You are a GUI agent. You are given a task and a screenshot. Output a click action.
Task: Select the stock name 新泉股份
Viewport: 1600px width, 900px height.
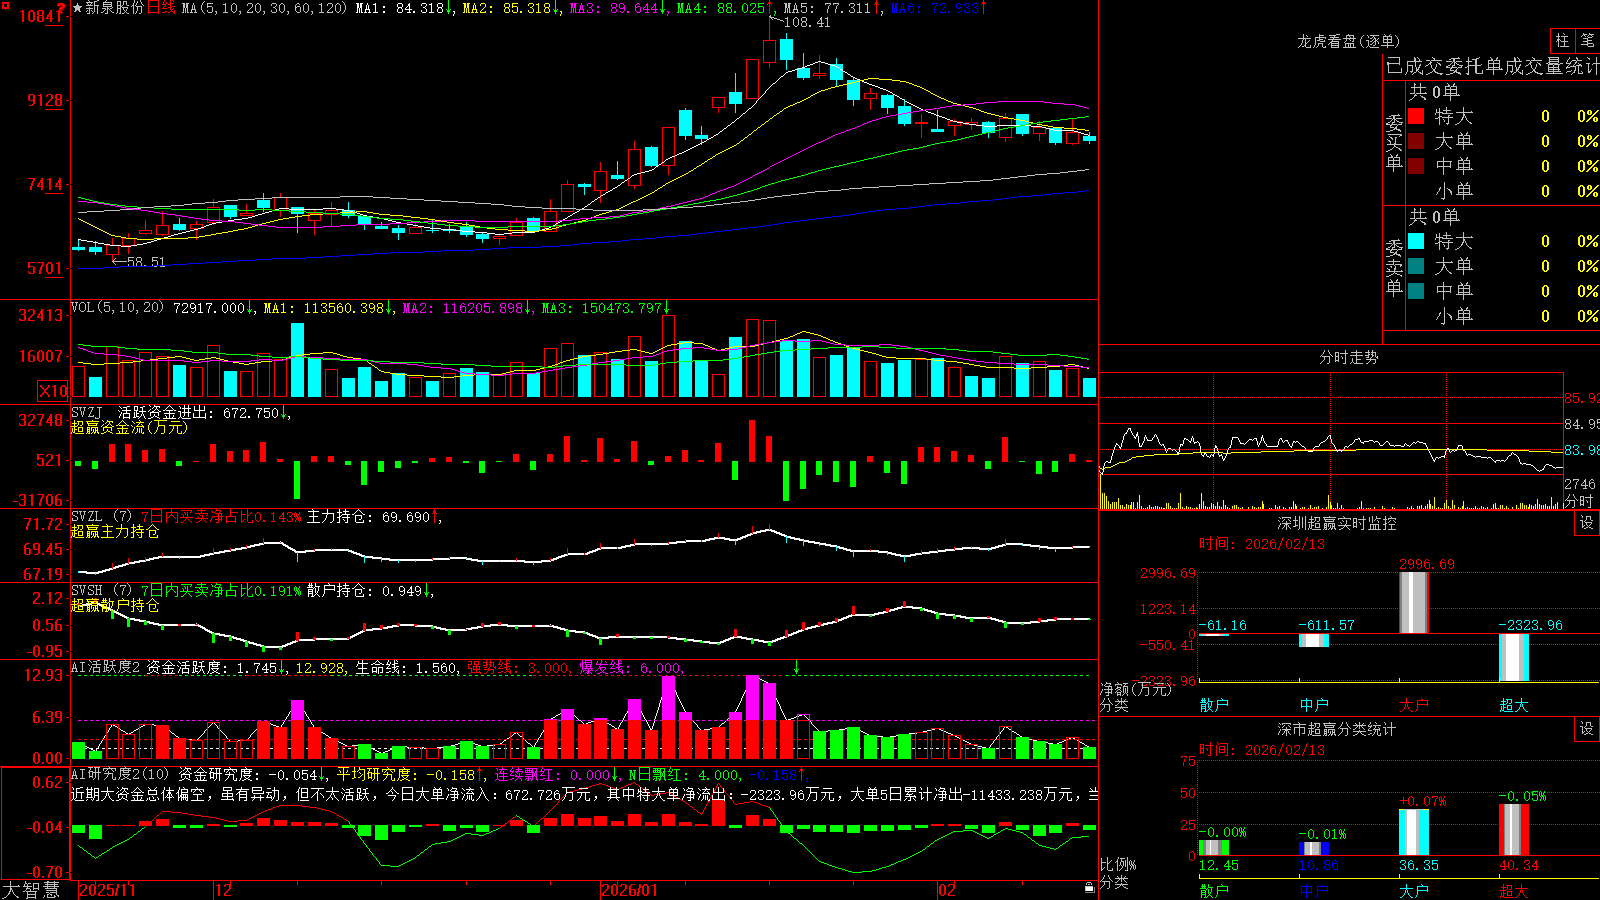[x=114, y=8]
